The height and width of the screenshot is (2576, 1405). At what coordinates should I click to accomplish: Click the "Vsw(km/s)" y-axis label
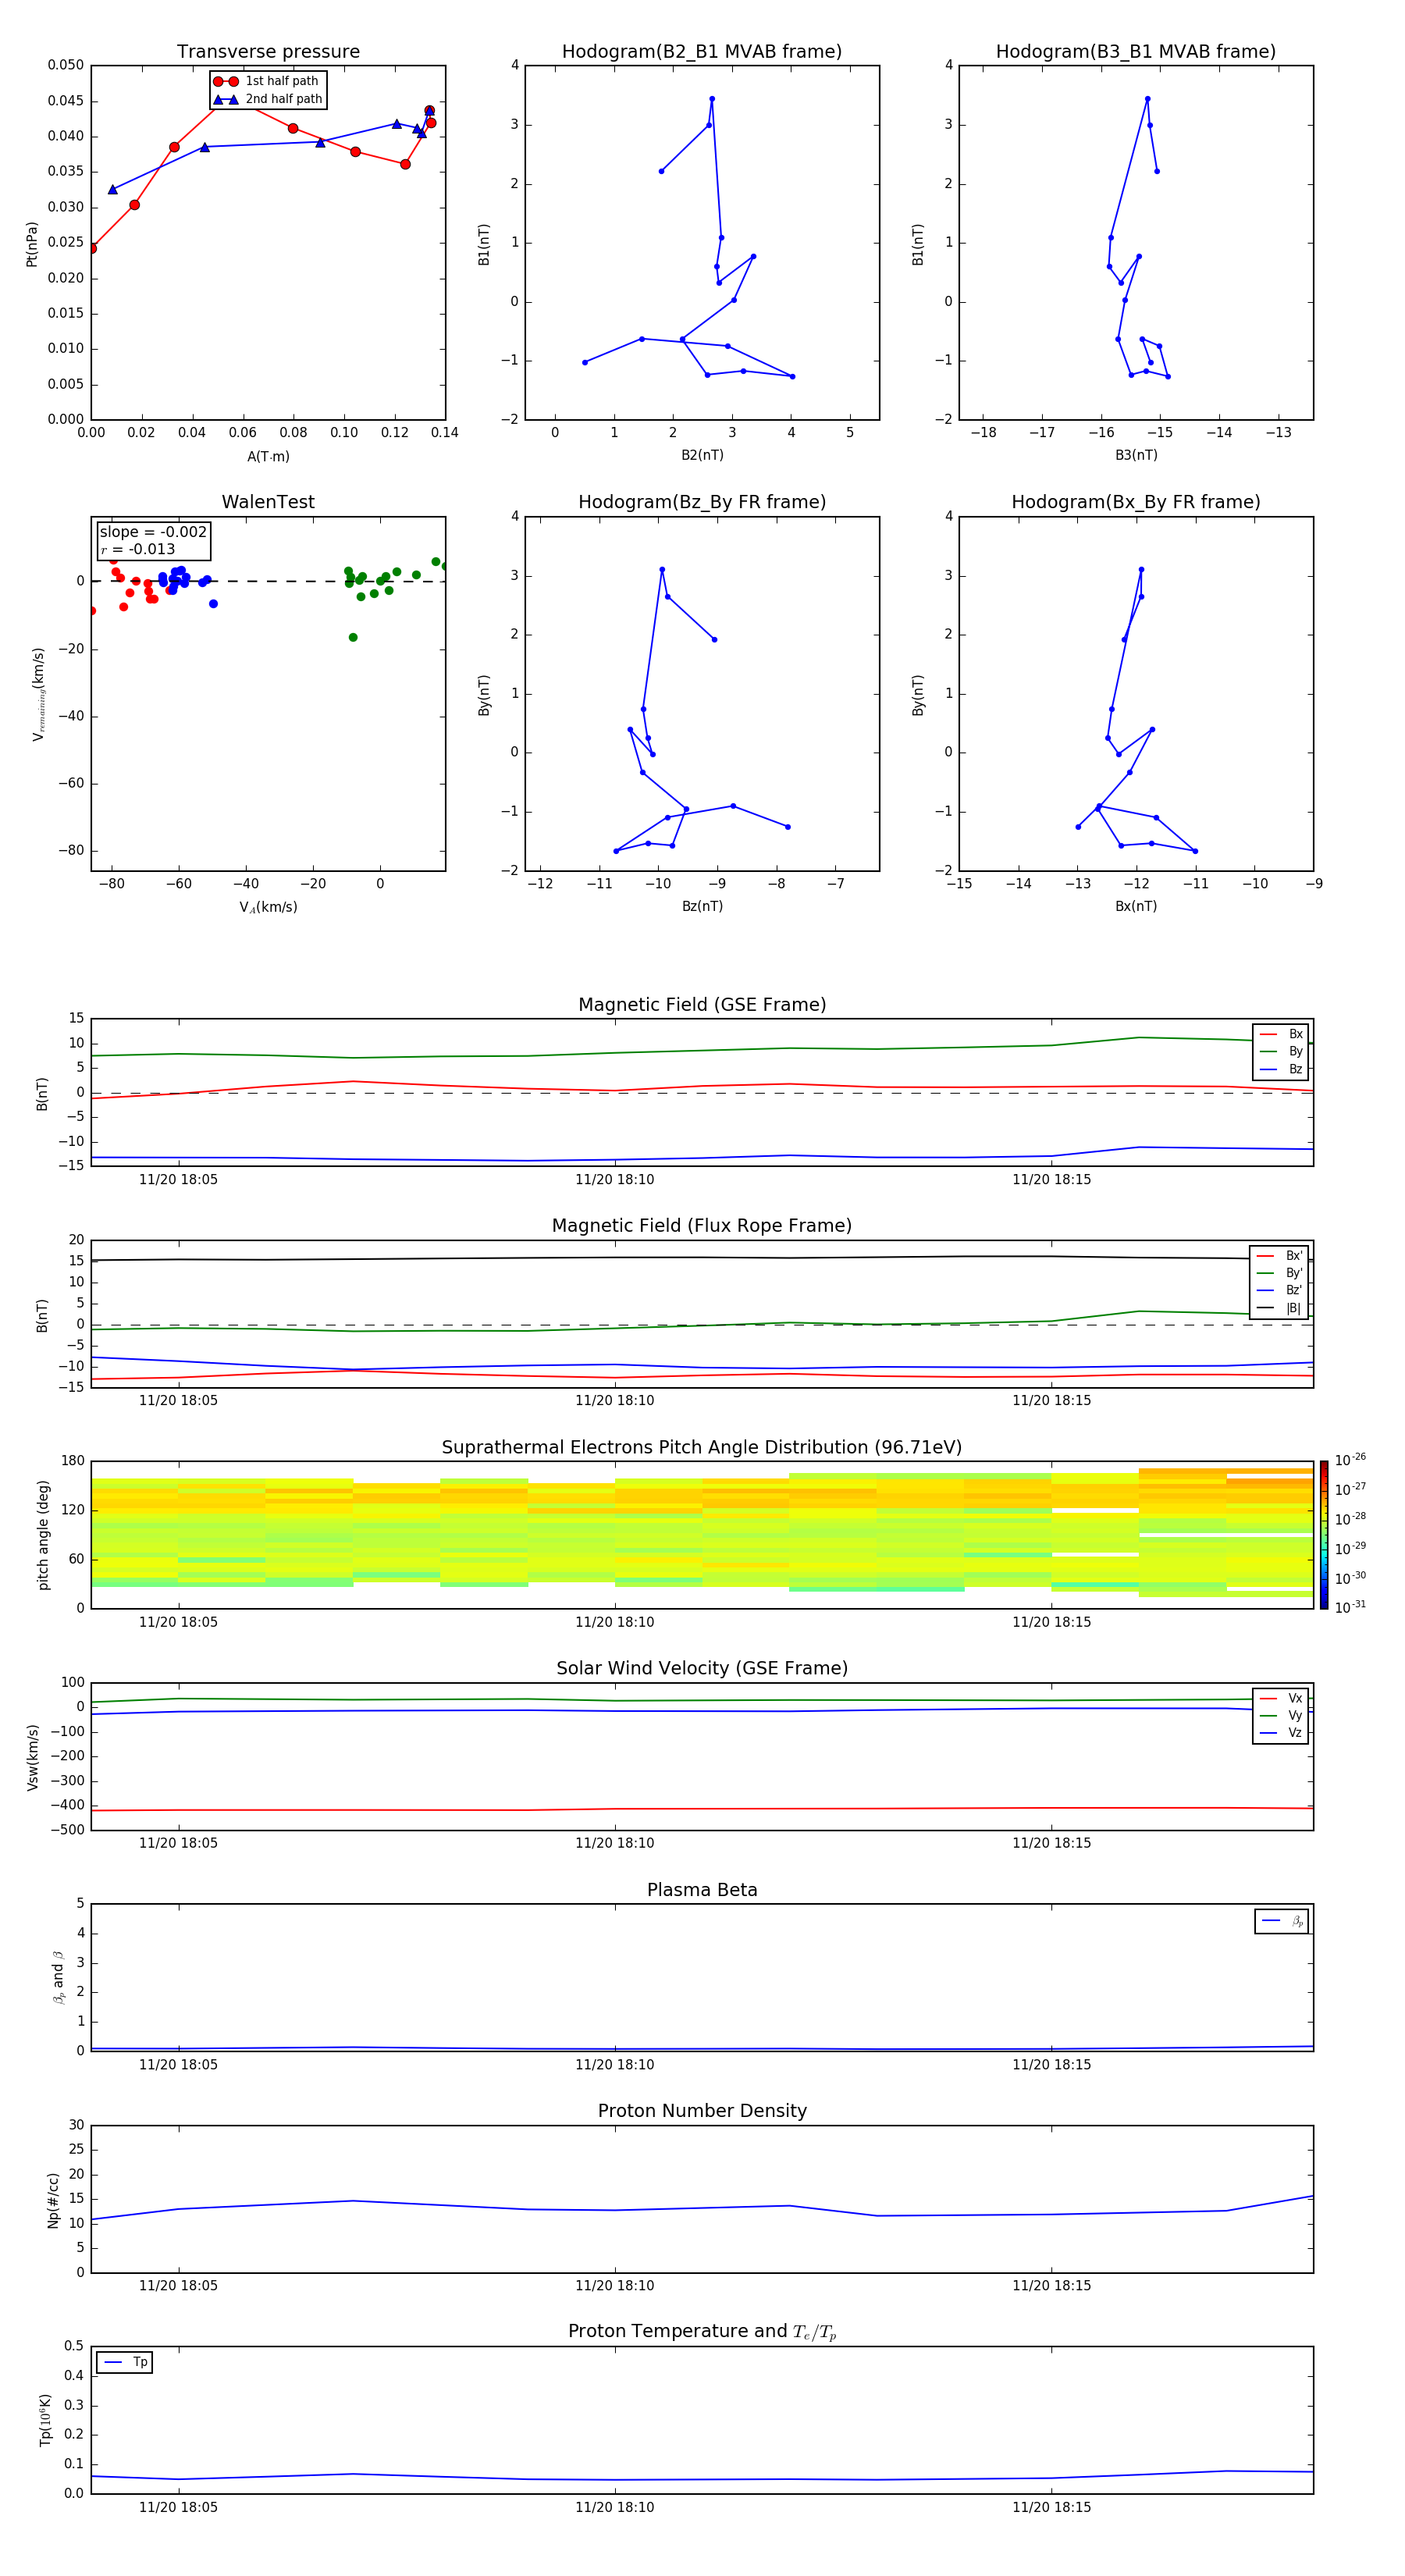33,1757
